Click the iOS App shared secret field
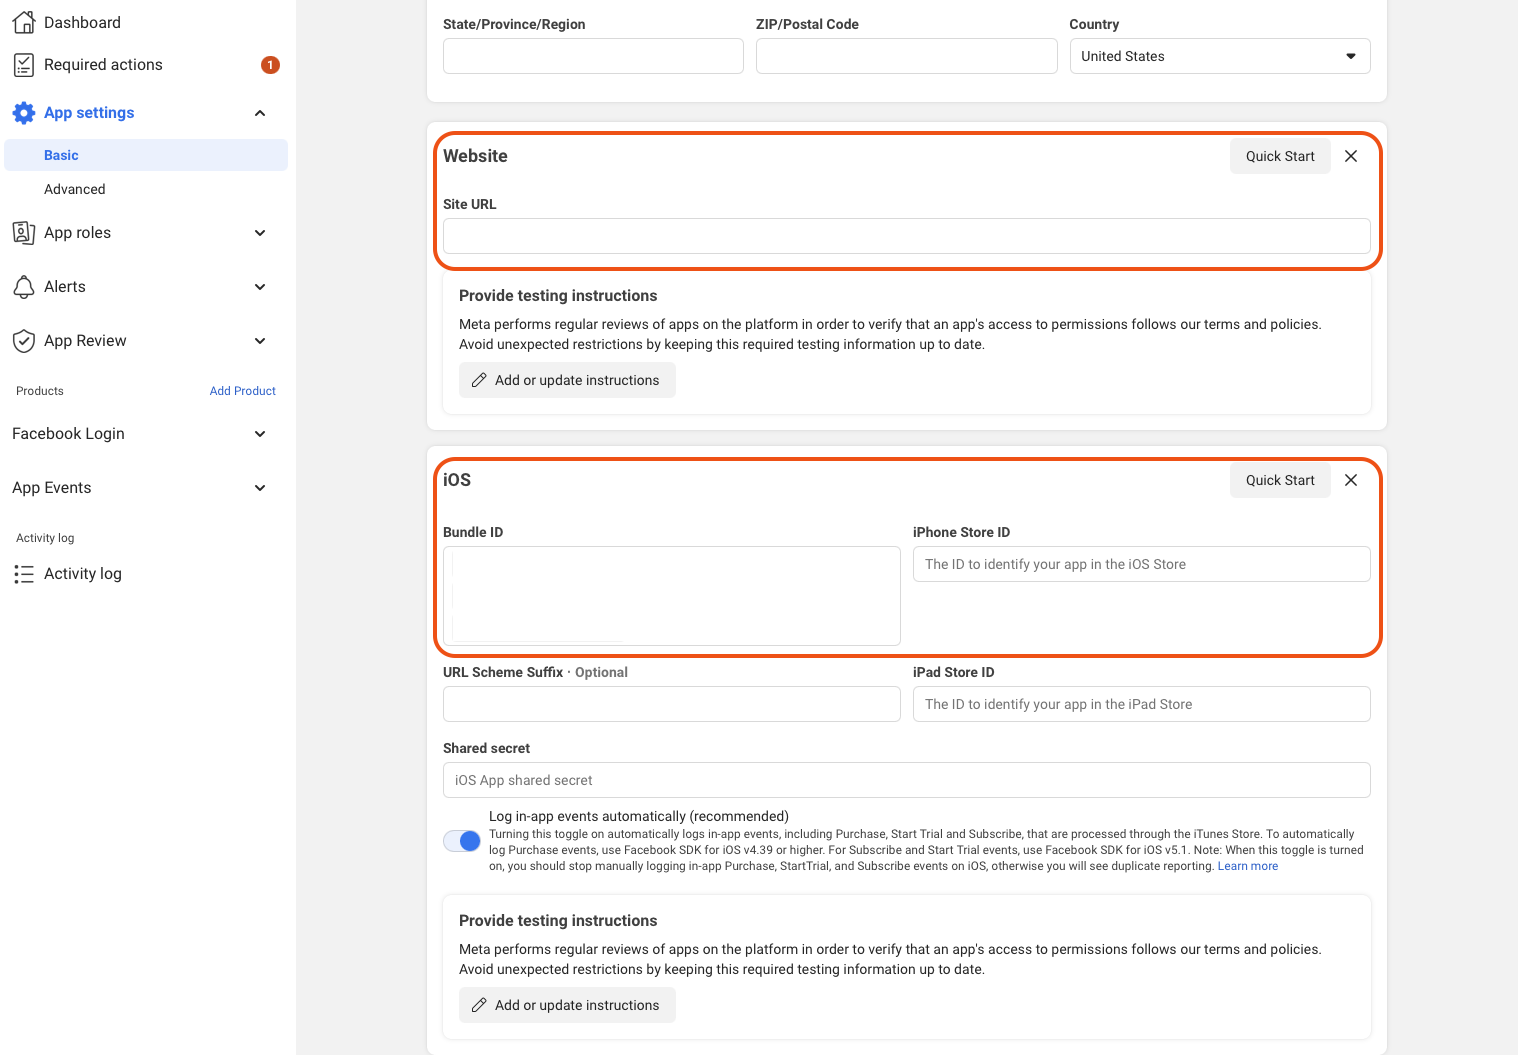Image resolution: width=1518 pixels, height=1055 pixels. [x=907, y=780]
